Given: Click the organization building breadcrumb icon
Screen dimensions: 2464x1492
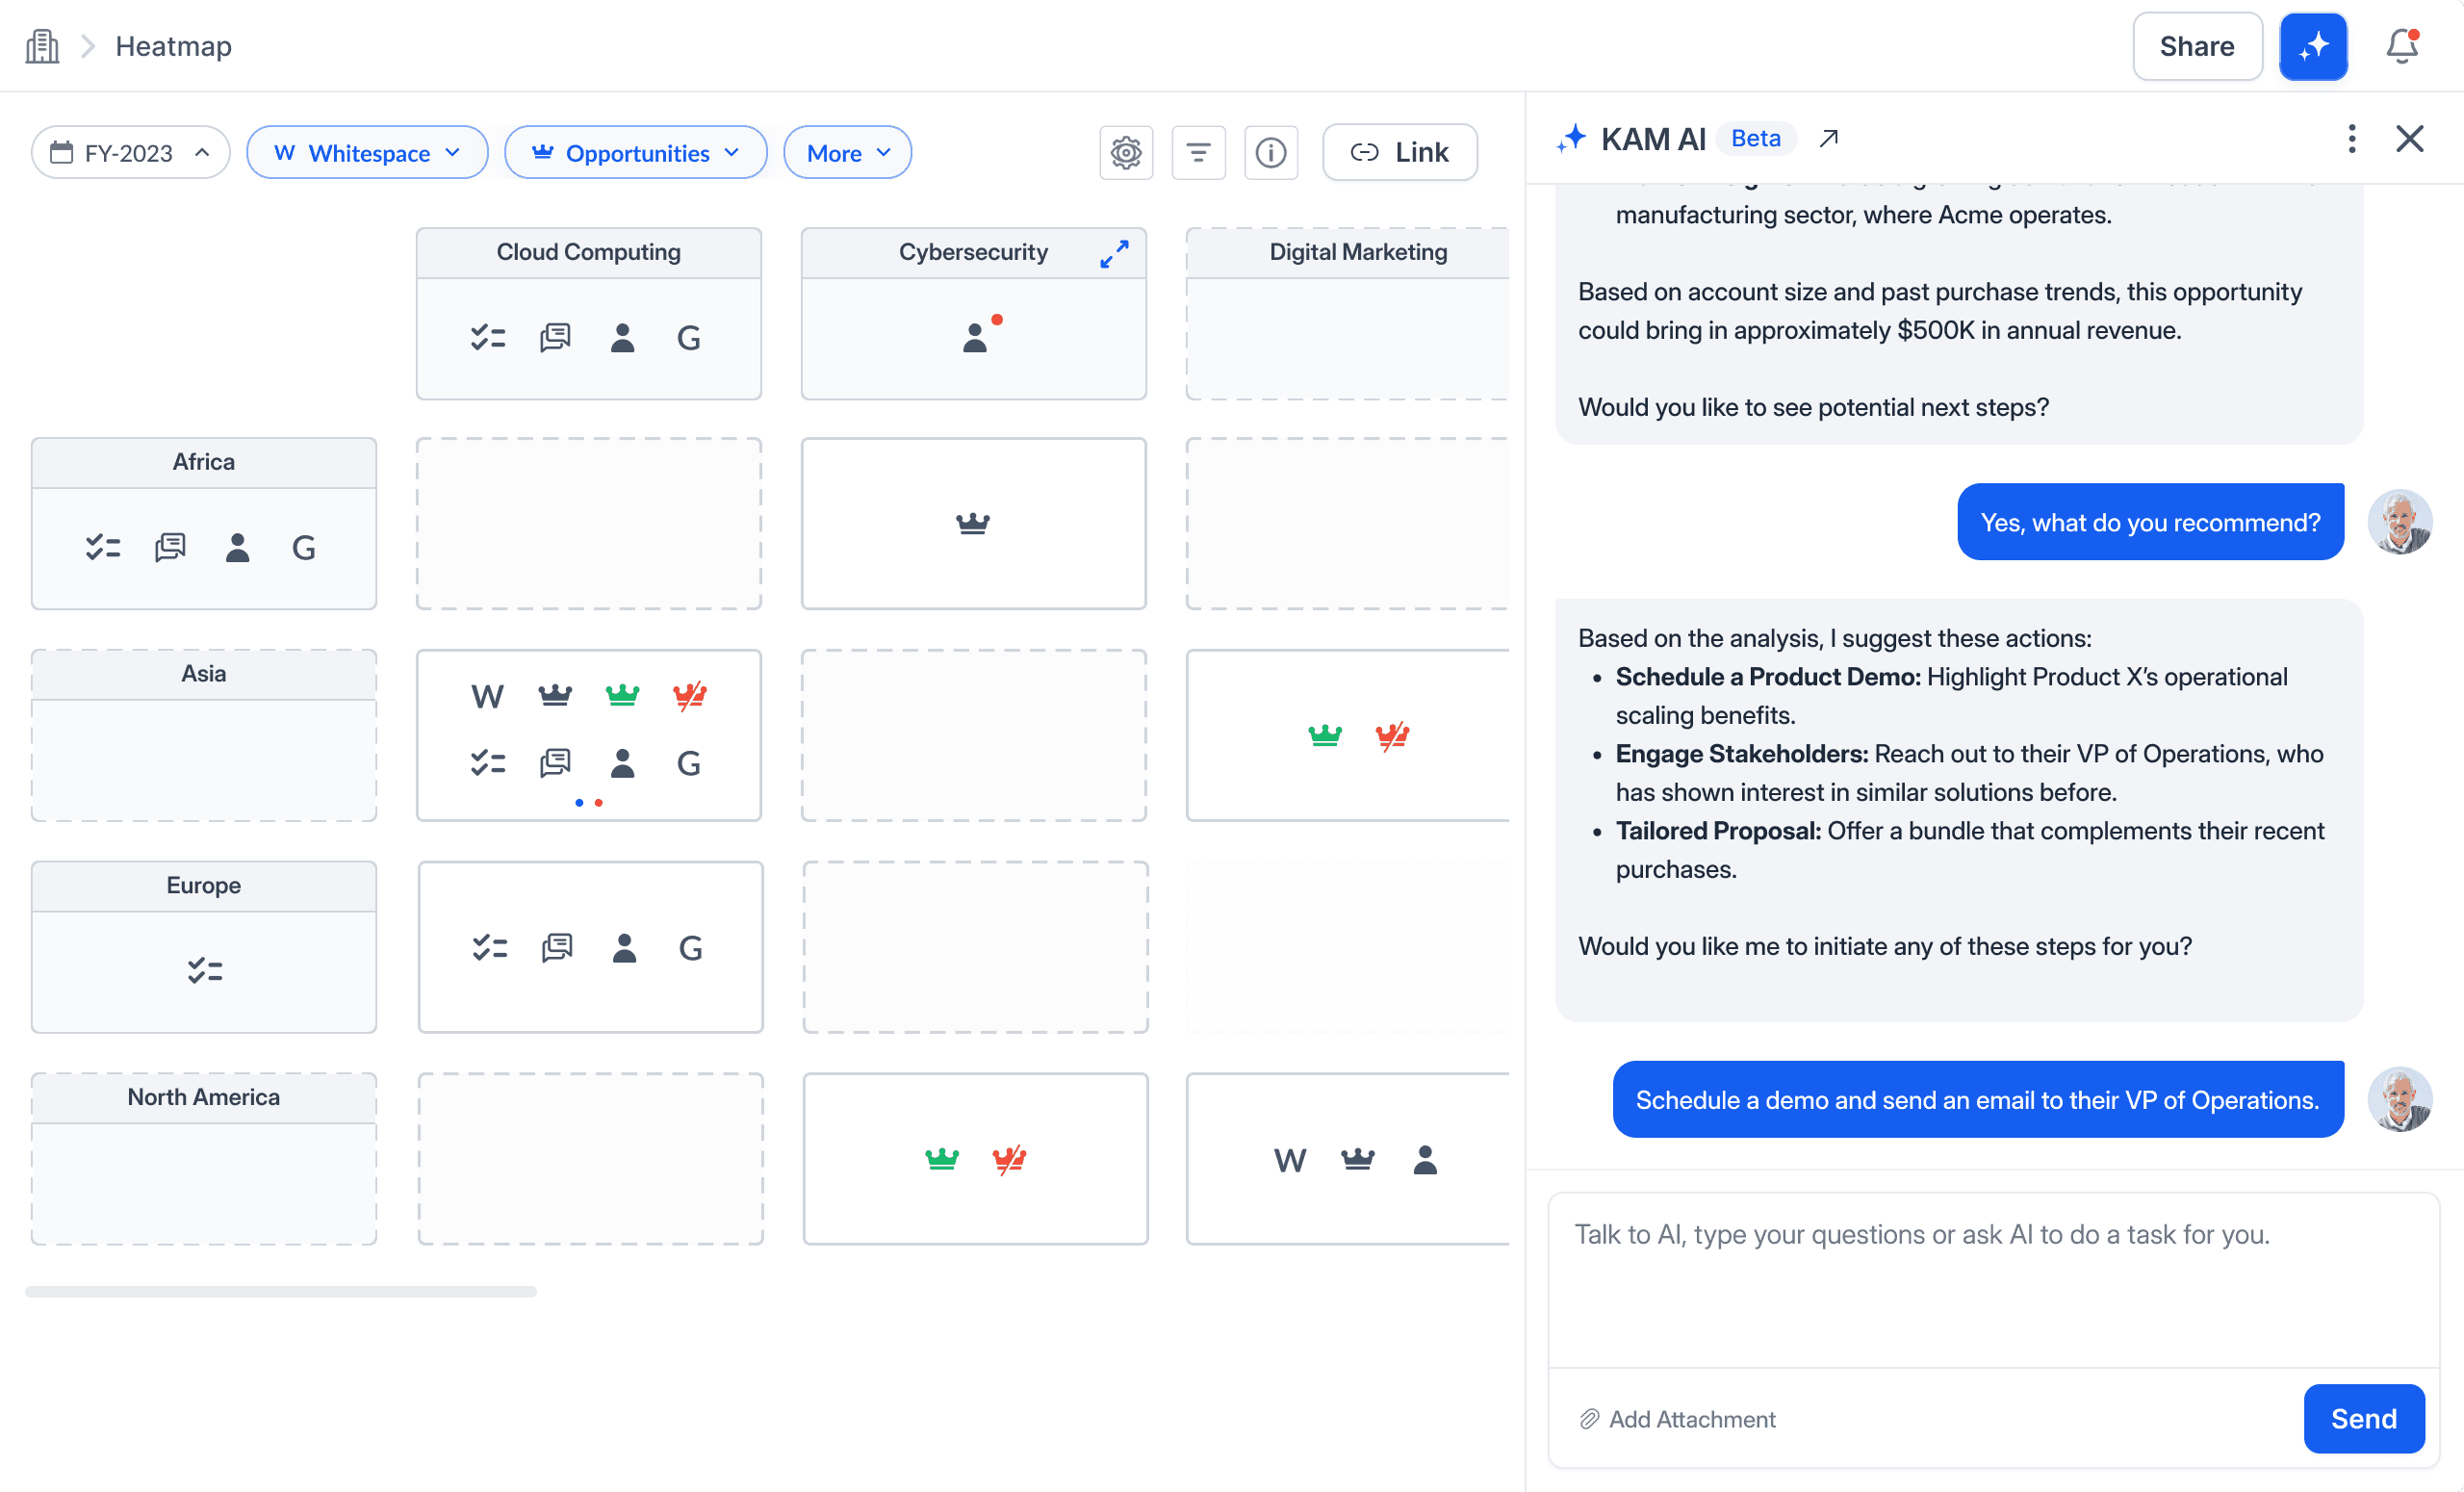Looking at the screenshot, I should (42, 46).
